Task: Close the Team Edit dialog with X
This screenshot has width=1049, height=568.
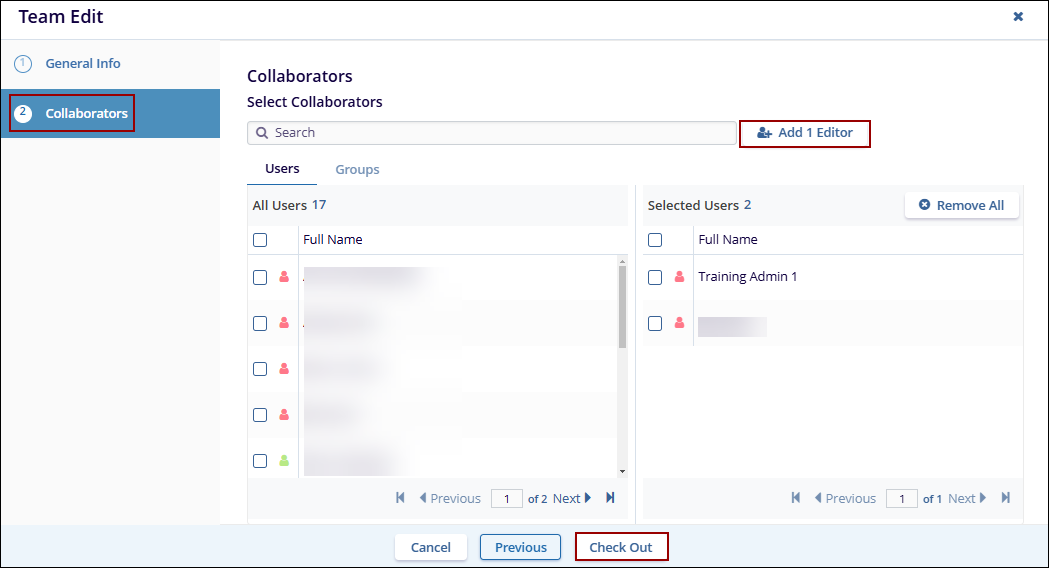Action: pos(1018,17)
